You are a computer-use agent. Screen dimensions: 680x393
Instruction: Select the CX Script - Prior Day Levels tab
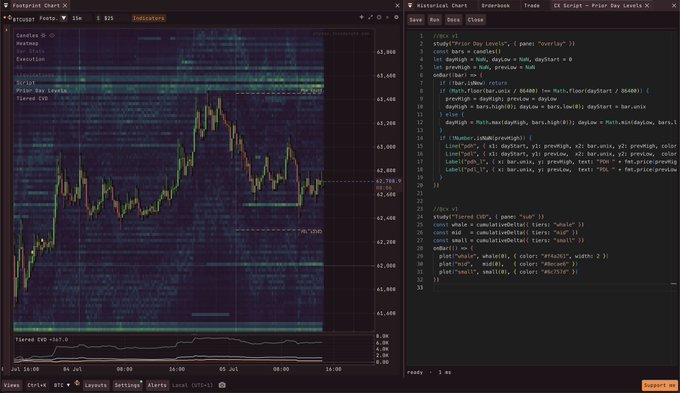coord(598,6)
